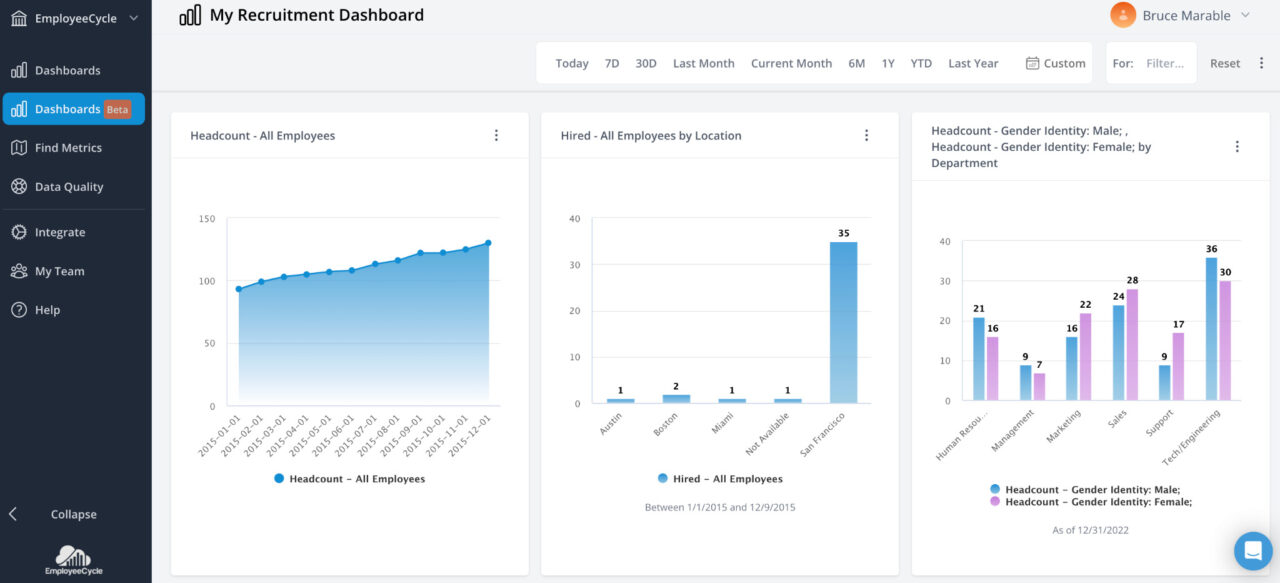Click the Reset filter button
This screenshot has width=1280, height=583.
(x=1224, y=62)
